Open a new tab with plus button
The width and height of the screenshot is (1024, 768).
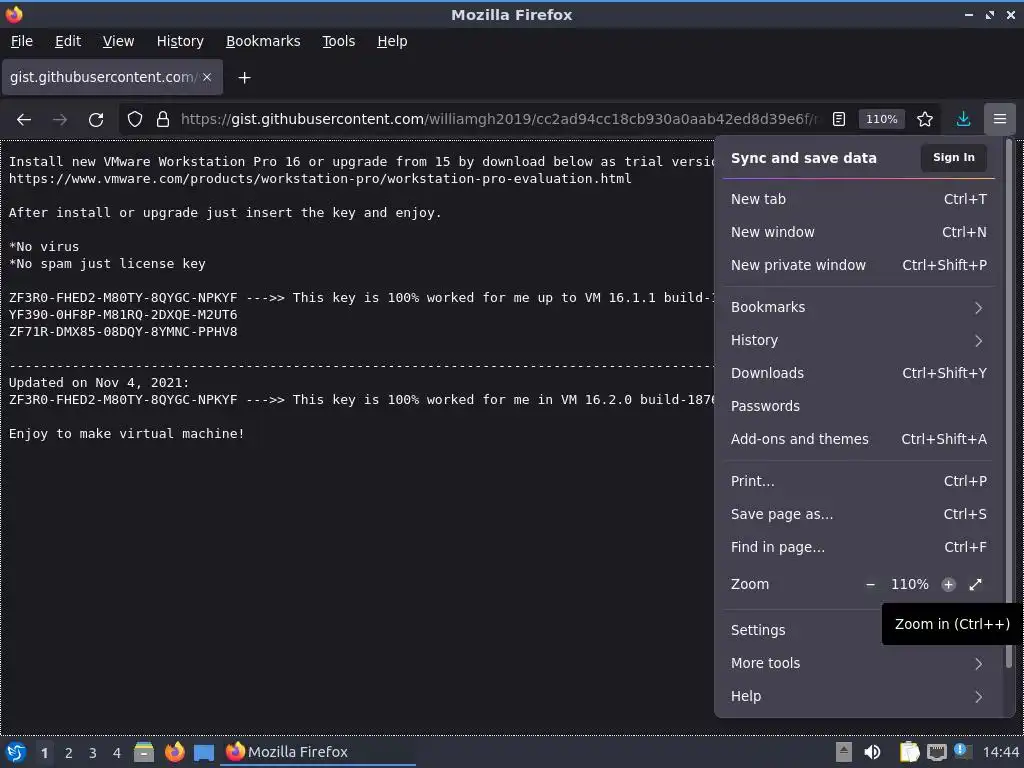[x=244, y=78]
